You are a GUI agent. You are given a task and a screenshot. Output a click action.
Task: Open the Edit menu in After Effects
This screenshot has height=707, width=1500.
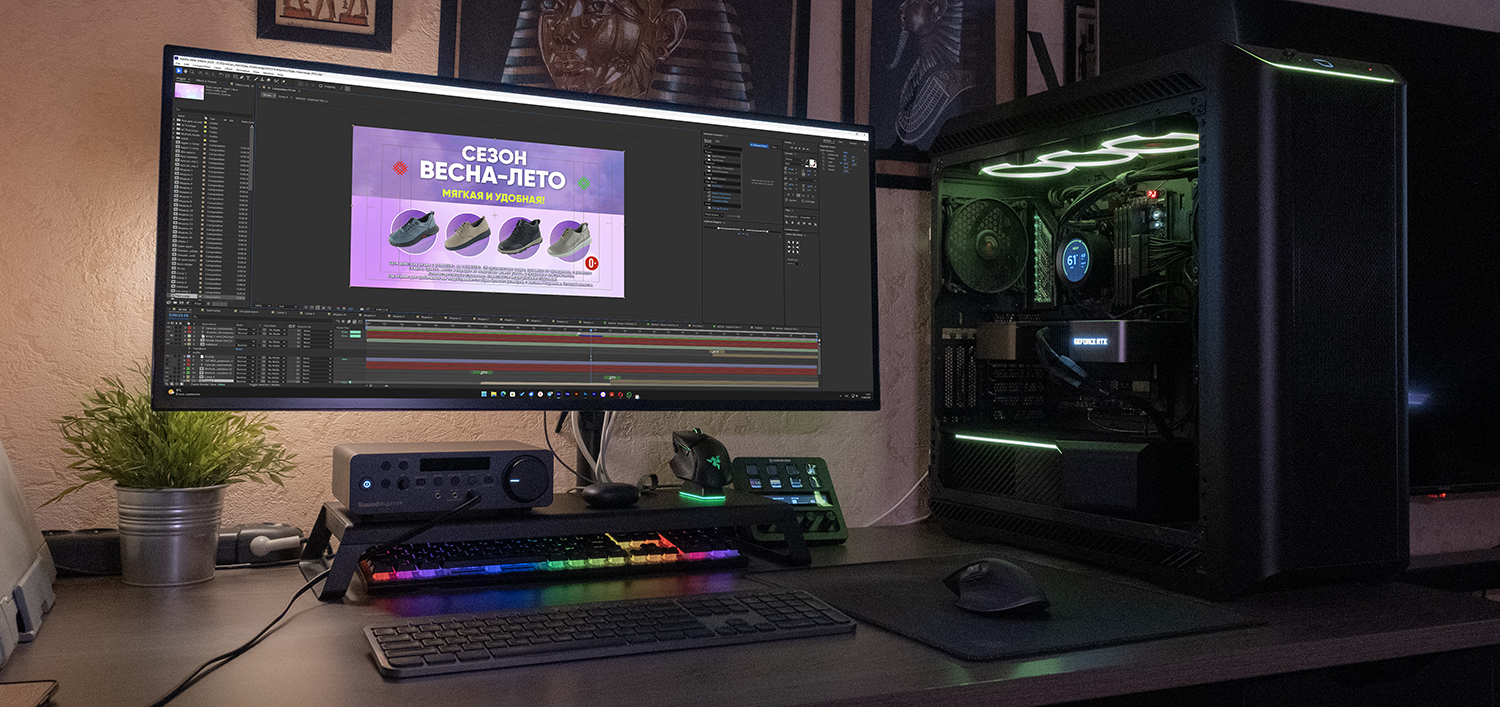point(186,64)
